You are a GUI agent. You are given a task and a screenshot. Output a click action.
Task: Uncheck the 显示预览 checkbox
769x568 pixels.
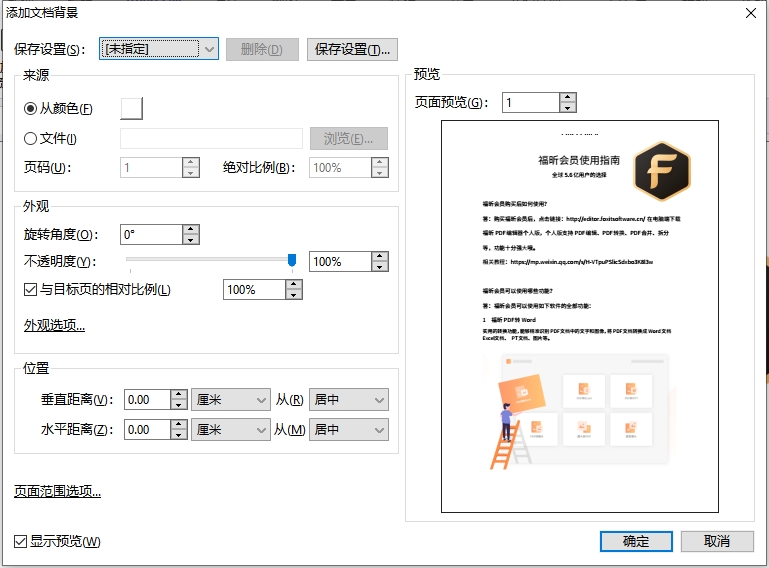pos(21,542)
